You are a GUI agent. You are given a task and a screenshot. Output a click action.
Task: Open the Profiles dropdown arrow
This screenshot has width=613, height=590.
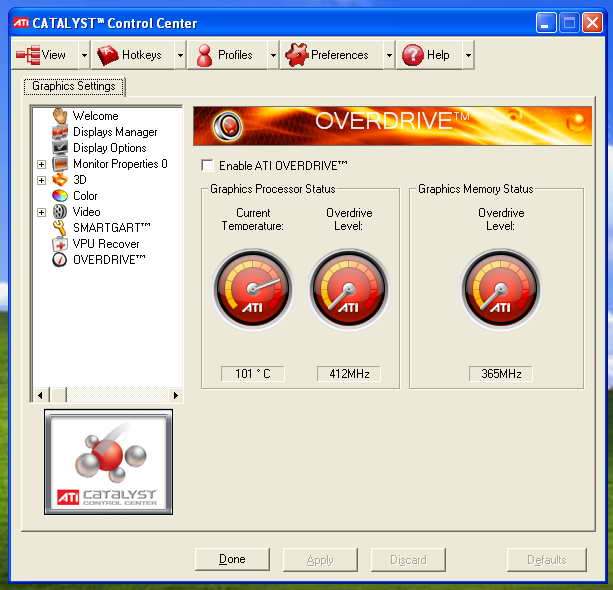[x=273, y=55]
